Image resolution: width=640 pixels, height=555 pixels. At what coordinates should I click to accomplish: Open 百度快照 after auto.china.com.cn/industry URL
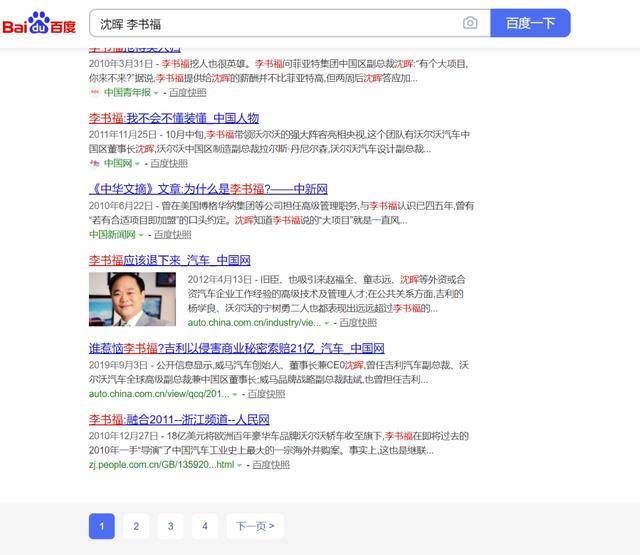[x=358, y=323]
